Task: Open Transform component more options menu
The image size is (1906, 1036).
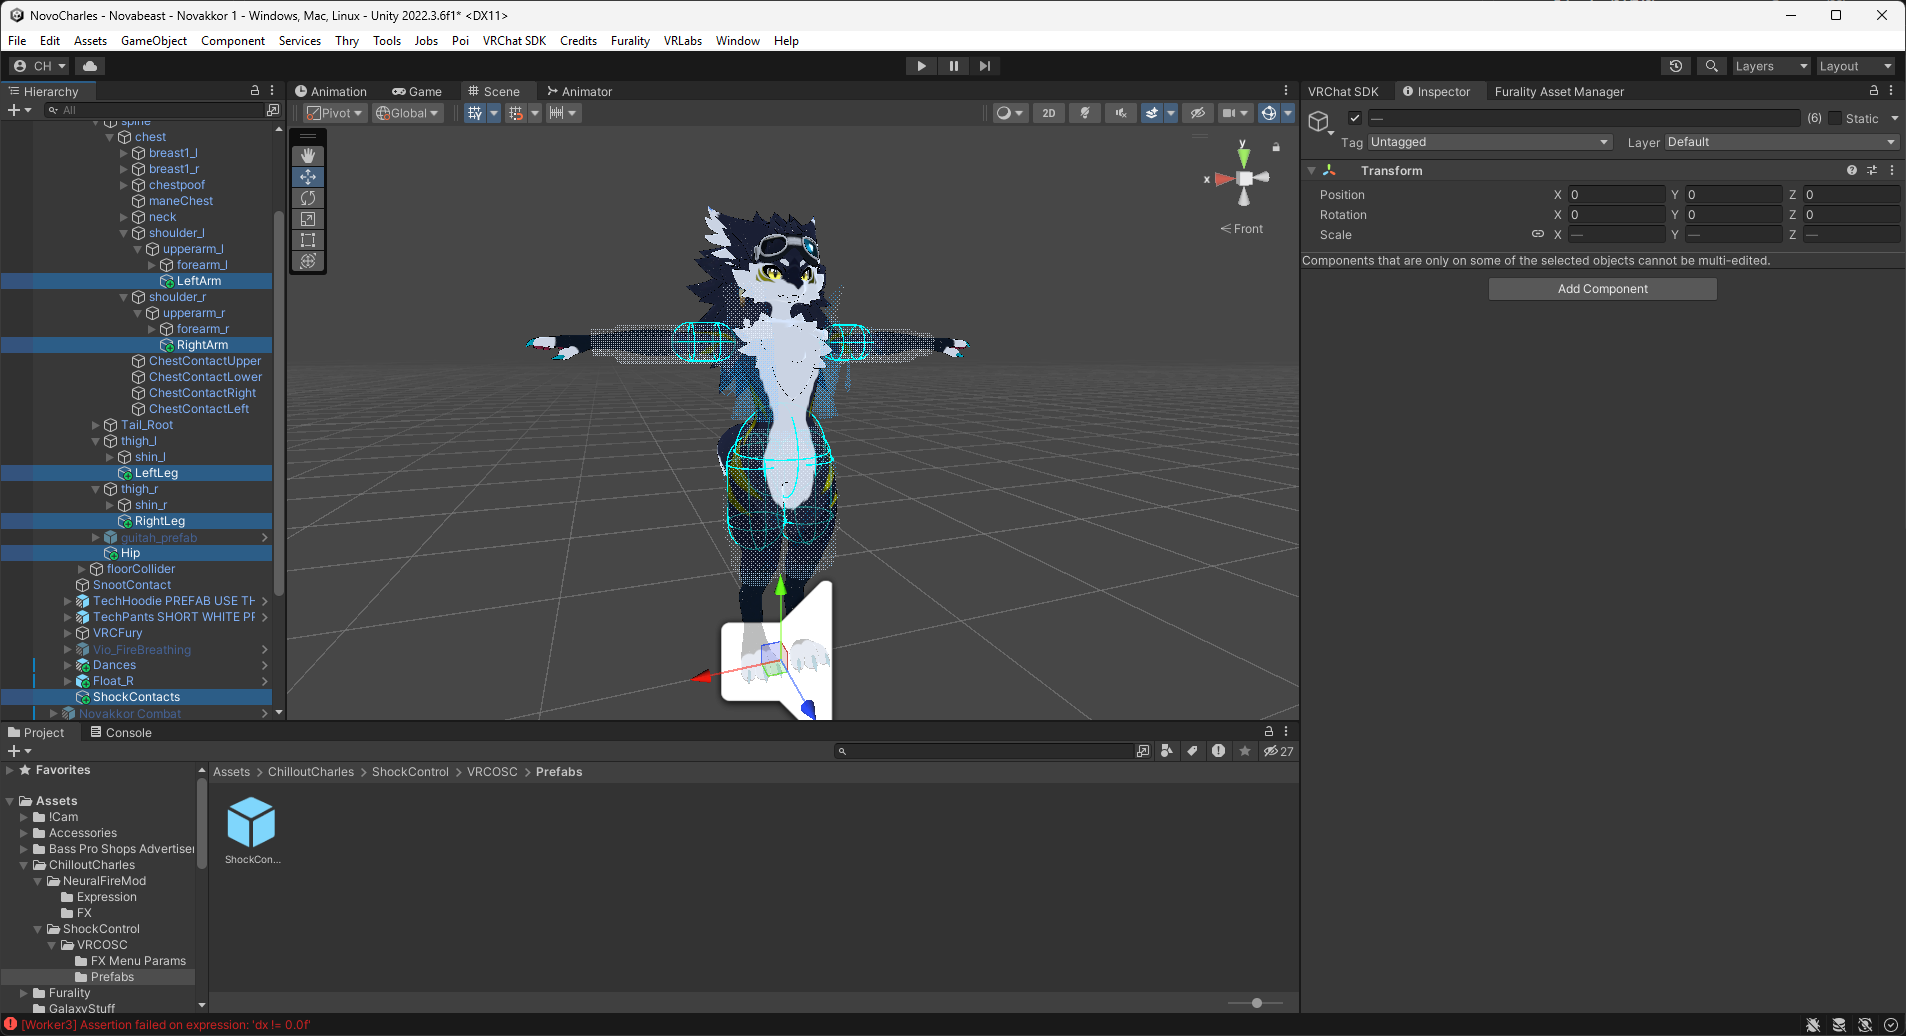Action: click(1892, 170)
